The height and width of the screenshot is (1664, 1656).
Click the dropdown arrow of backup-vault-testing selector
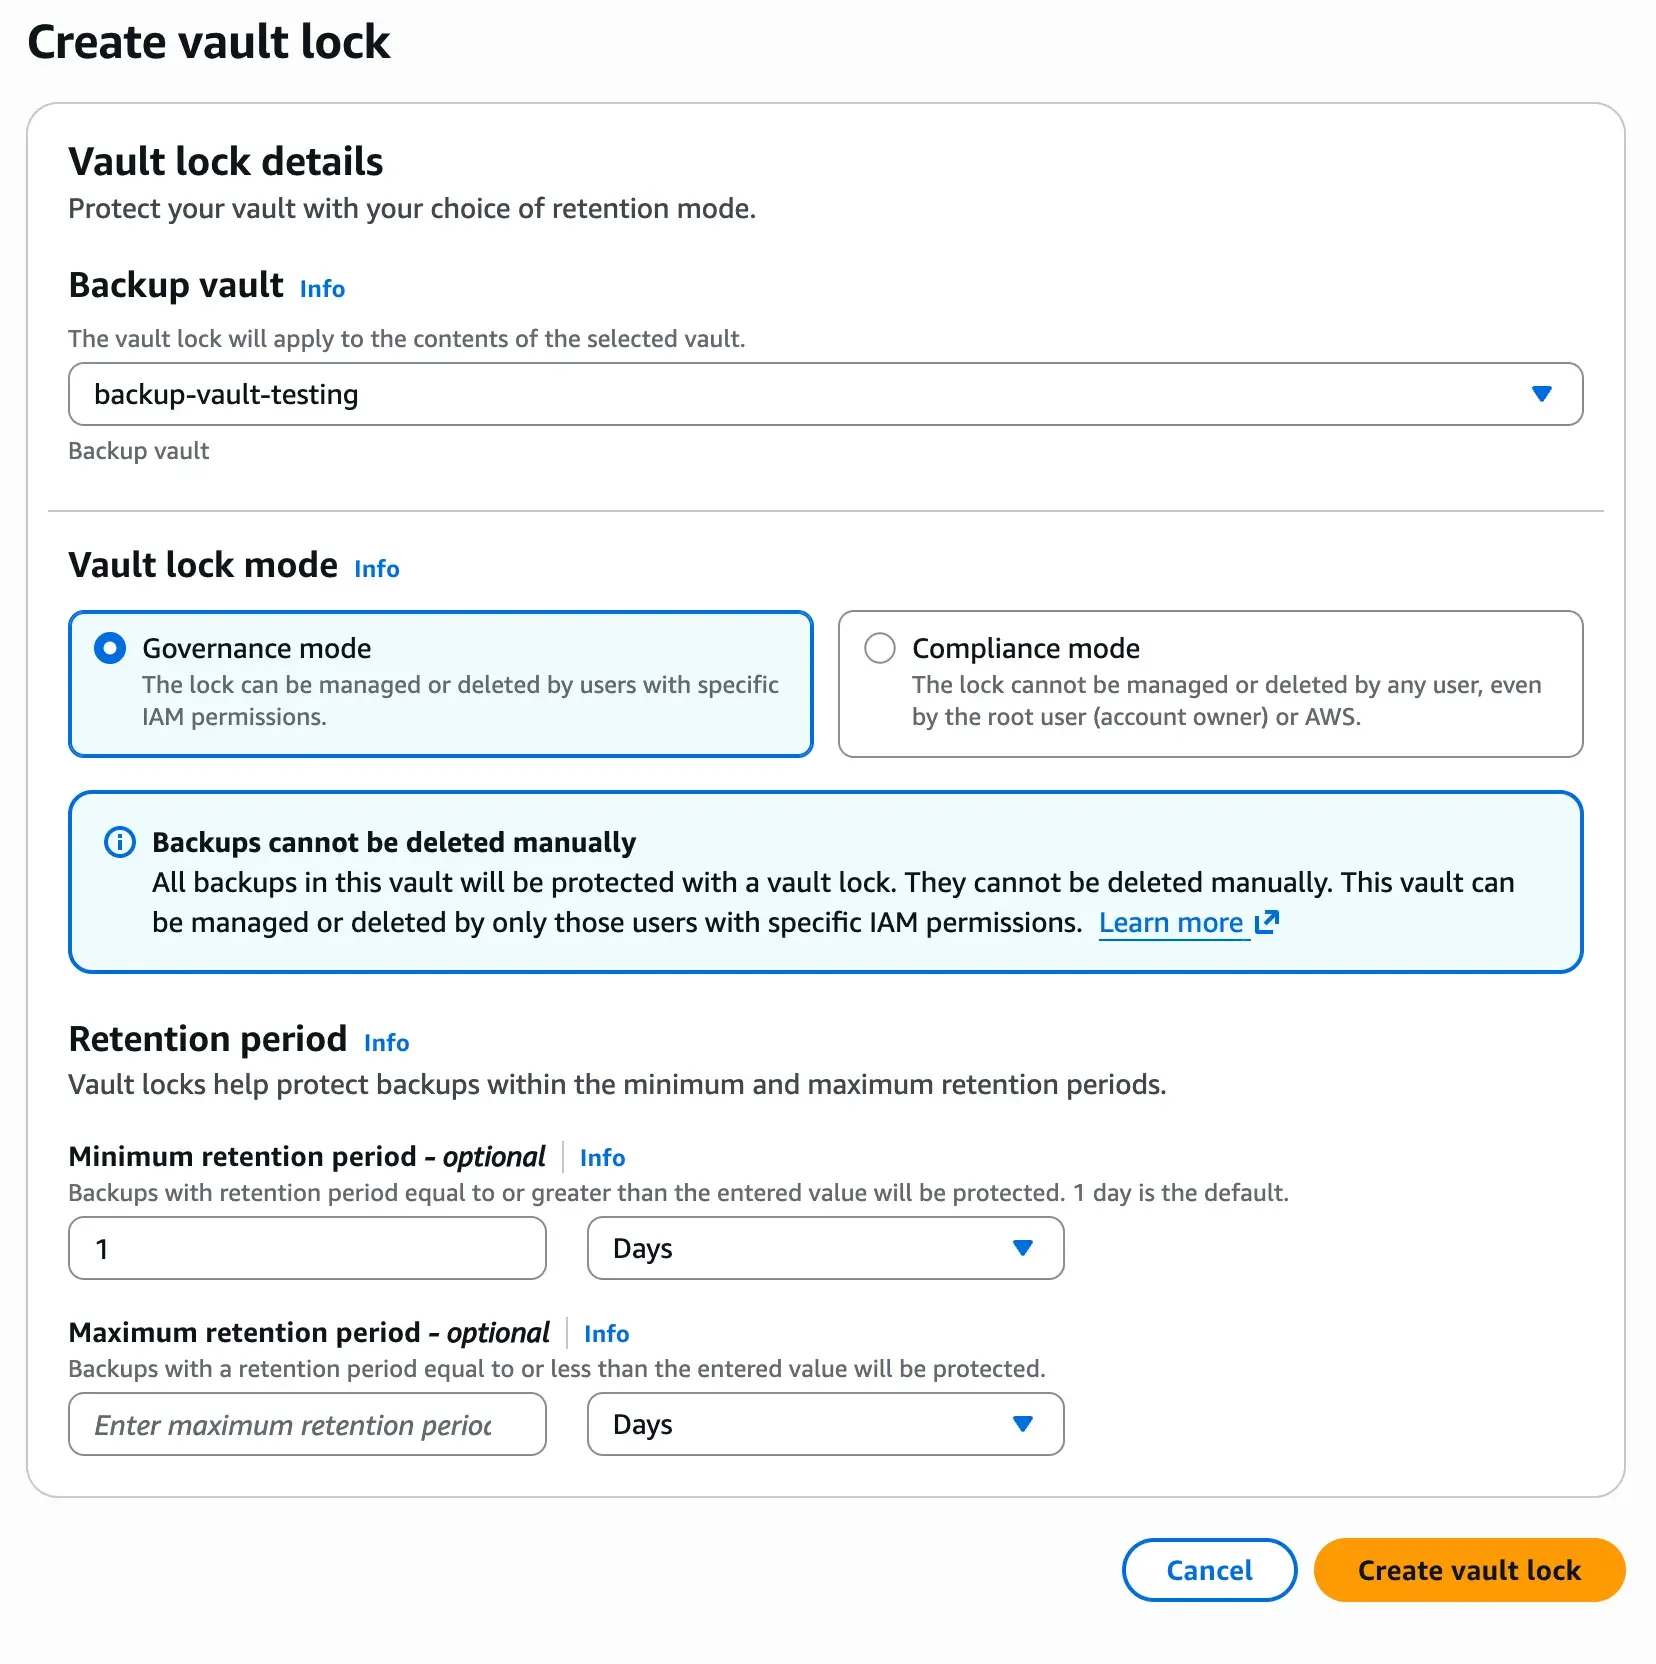click(x=1541, y=394)
